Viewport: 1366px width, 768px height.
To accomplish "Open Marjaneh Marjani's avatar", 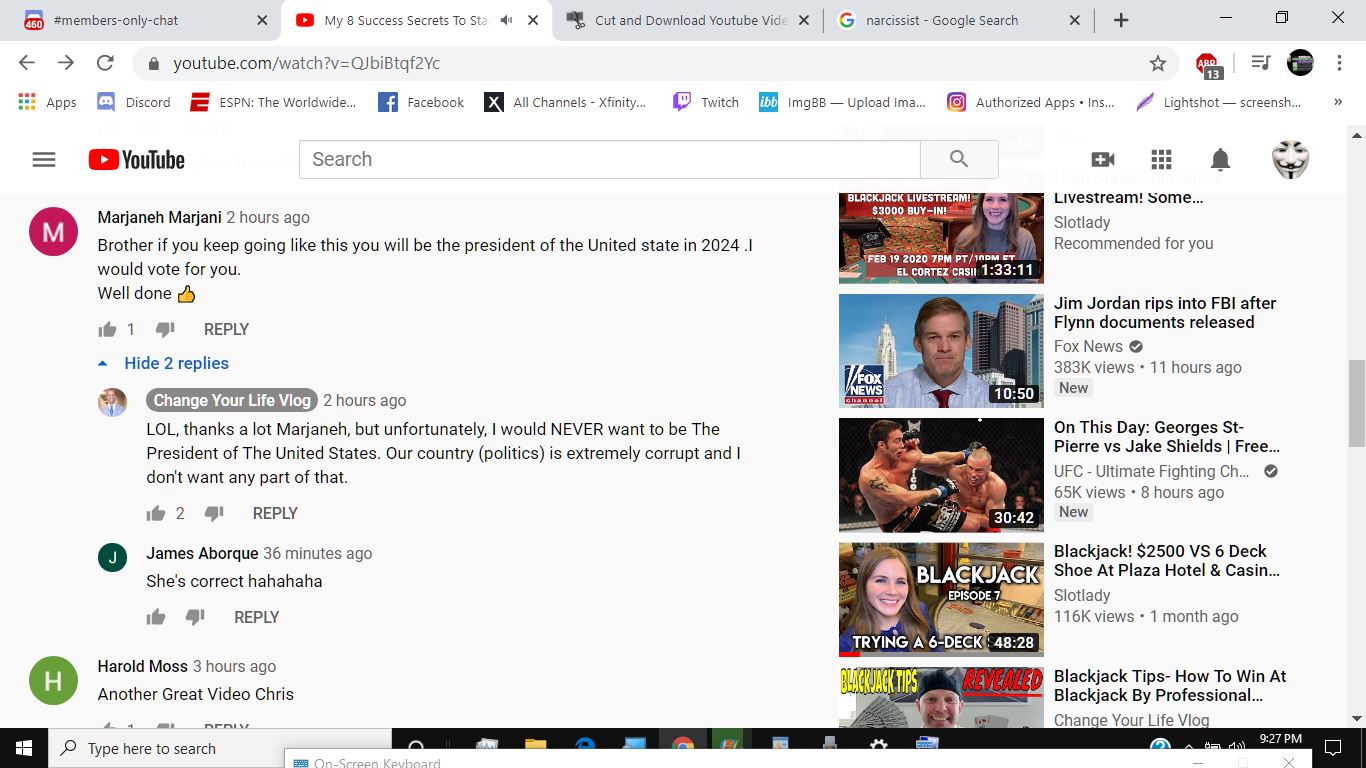I will (x=53, y=232).
